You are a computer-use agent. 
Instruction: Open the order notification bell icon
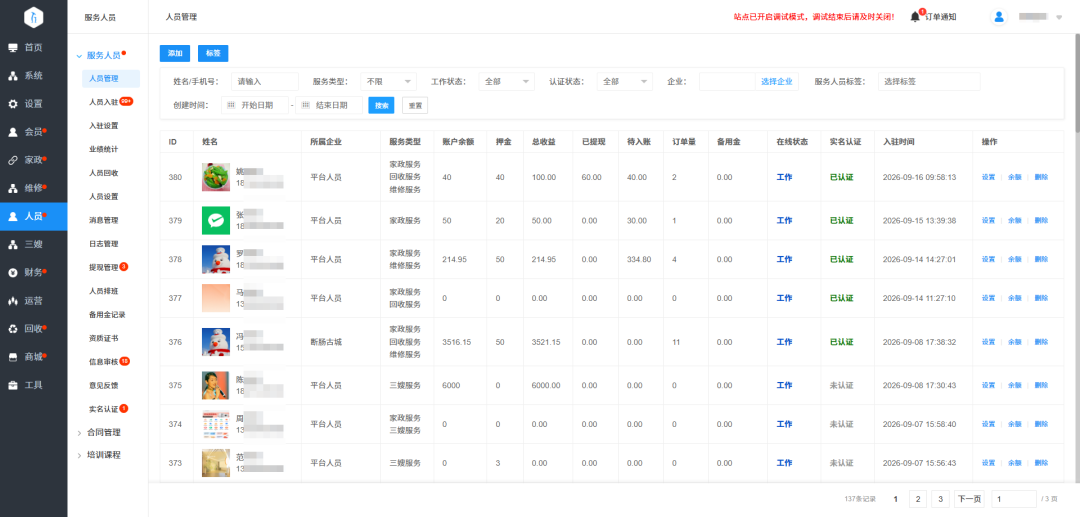[915, 17]
